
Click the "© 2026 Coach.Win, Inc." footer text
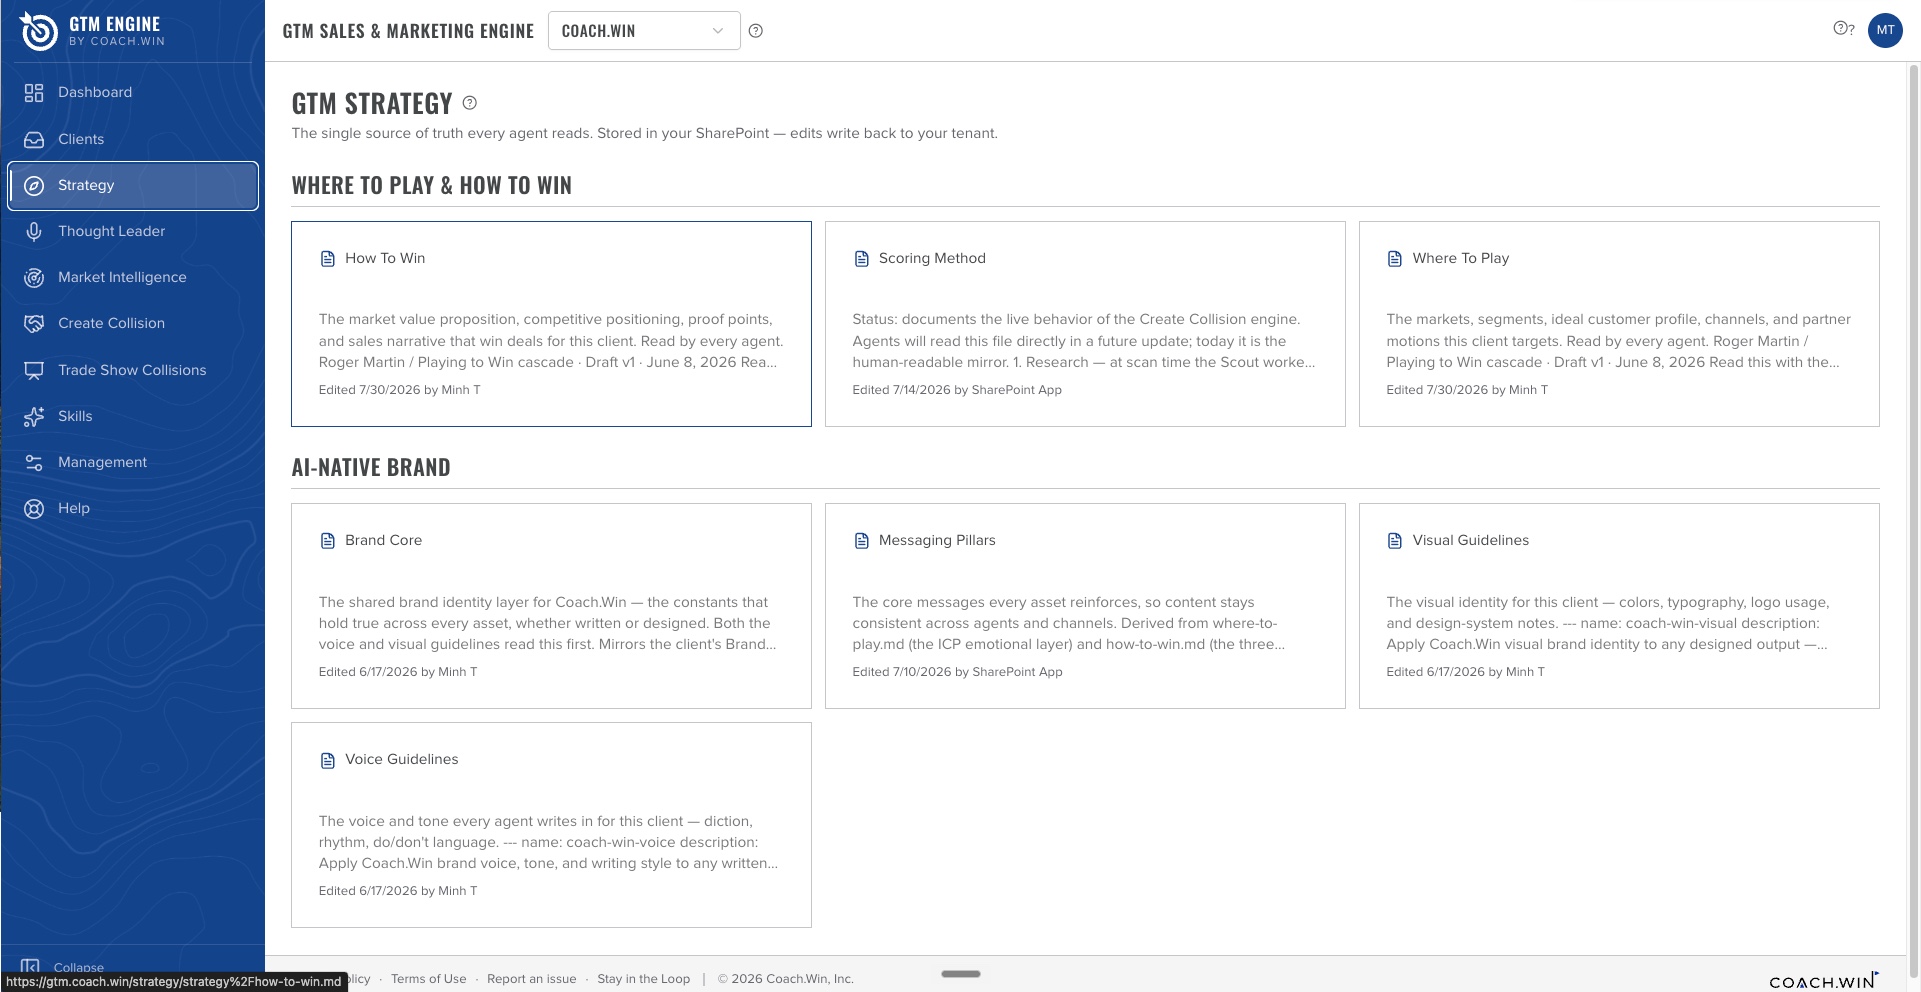point(786,979)
